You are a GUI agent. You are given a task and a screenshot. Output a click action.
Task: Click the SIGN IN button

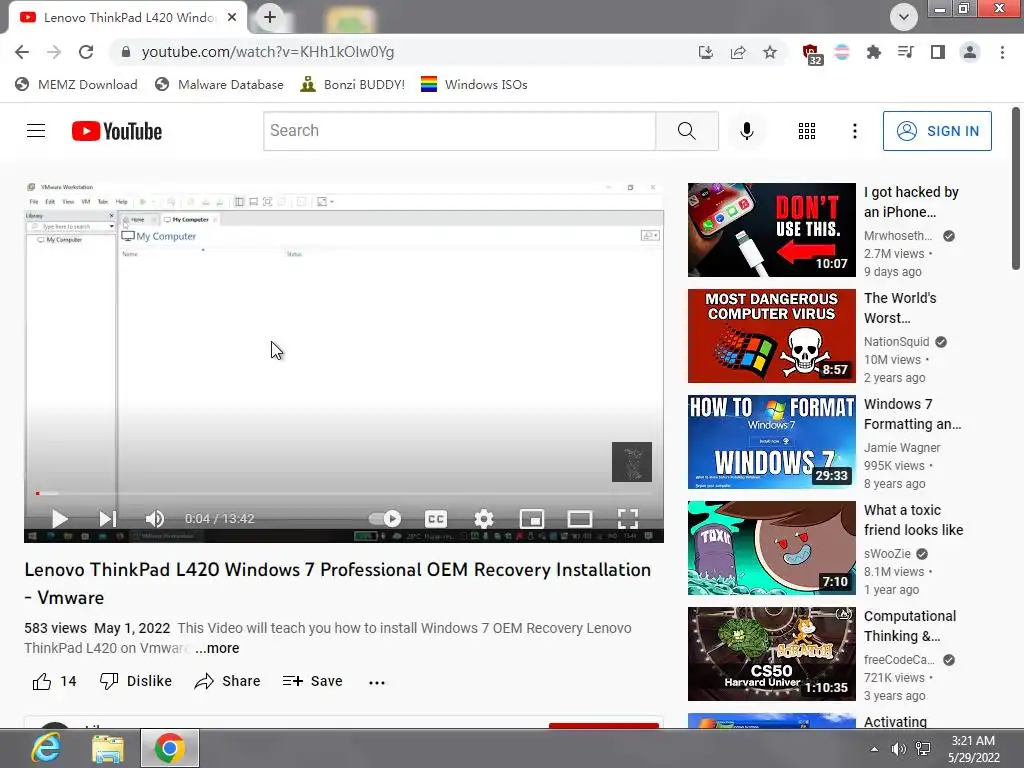(x=937, y=131)
